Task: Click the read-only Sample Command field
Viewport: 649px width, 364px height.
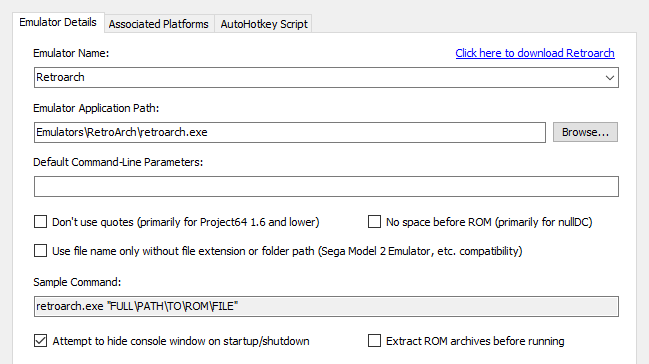Action: [326, 306]
